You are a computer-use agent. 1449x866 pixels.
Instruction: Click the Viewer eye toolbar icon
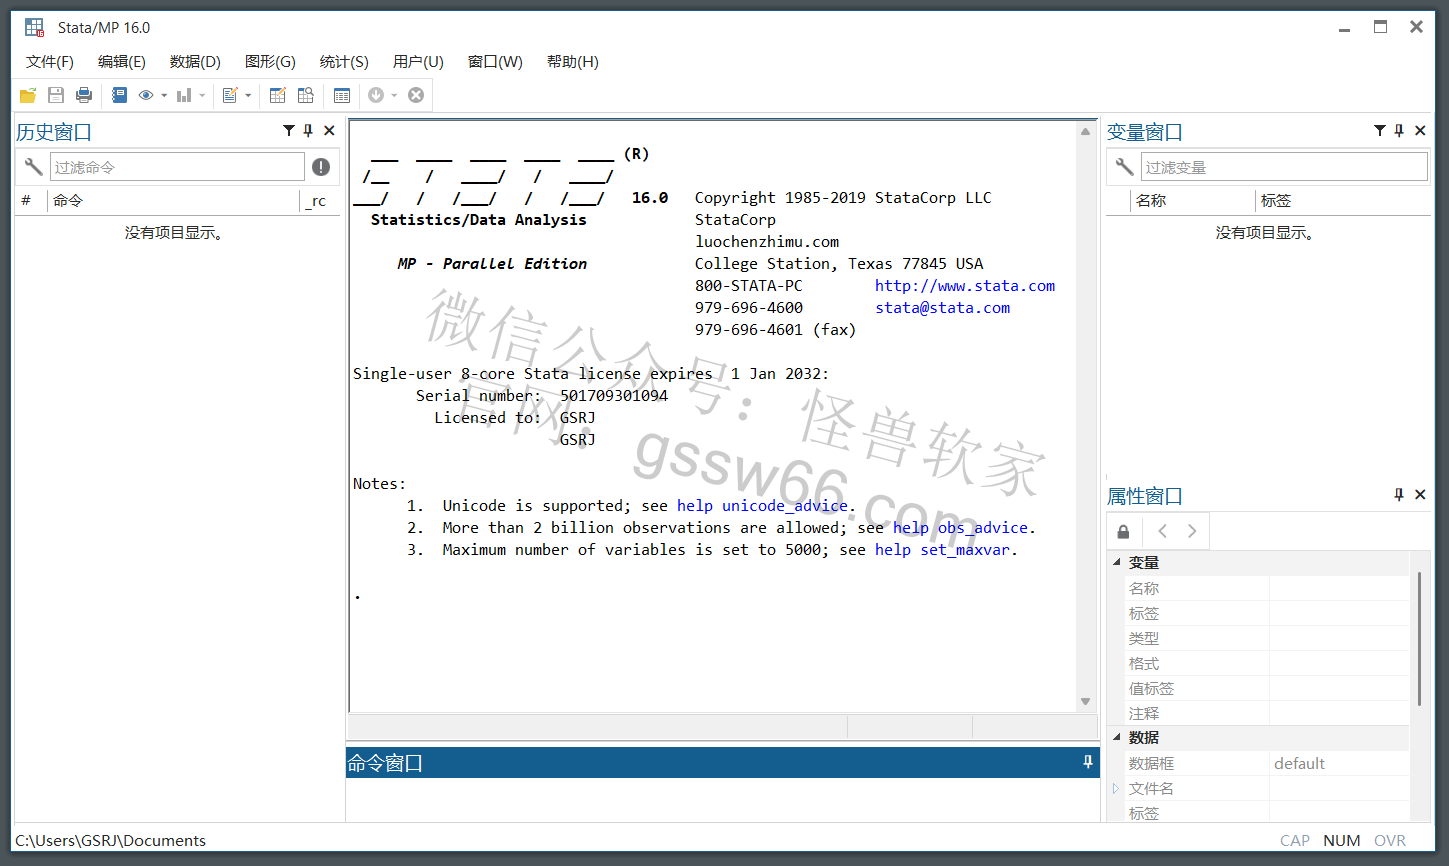pos(146,95)
